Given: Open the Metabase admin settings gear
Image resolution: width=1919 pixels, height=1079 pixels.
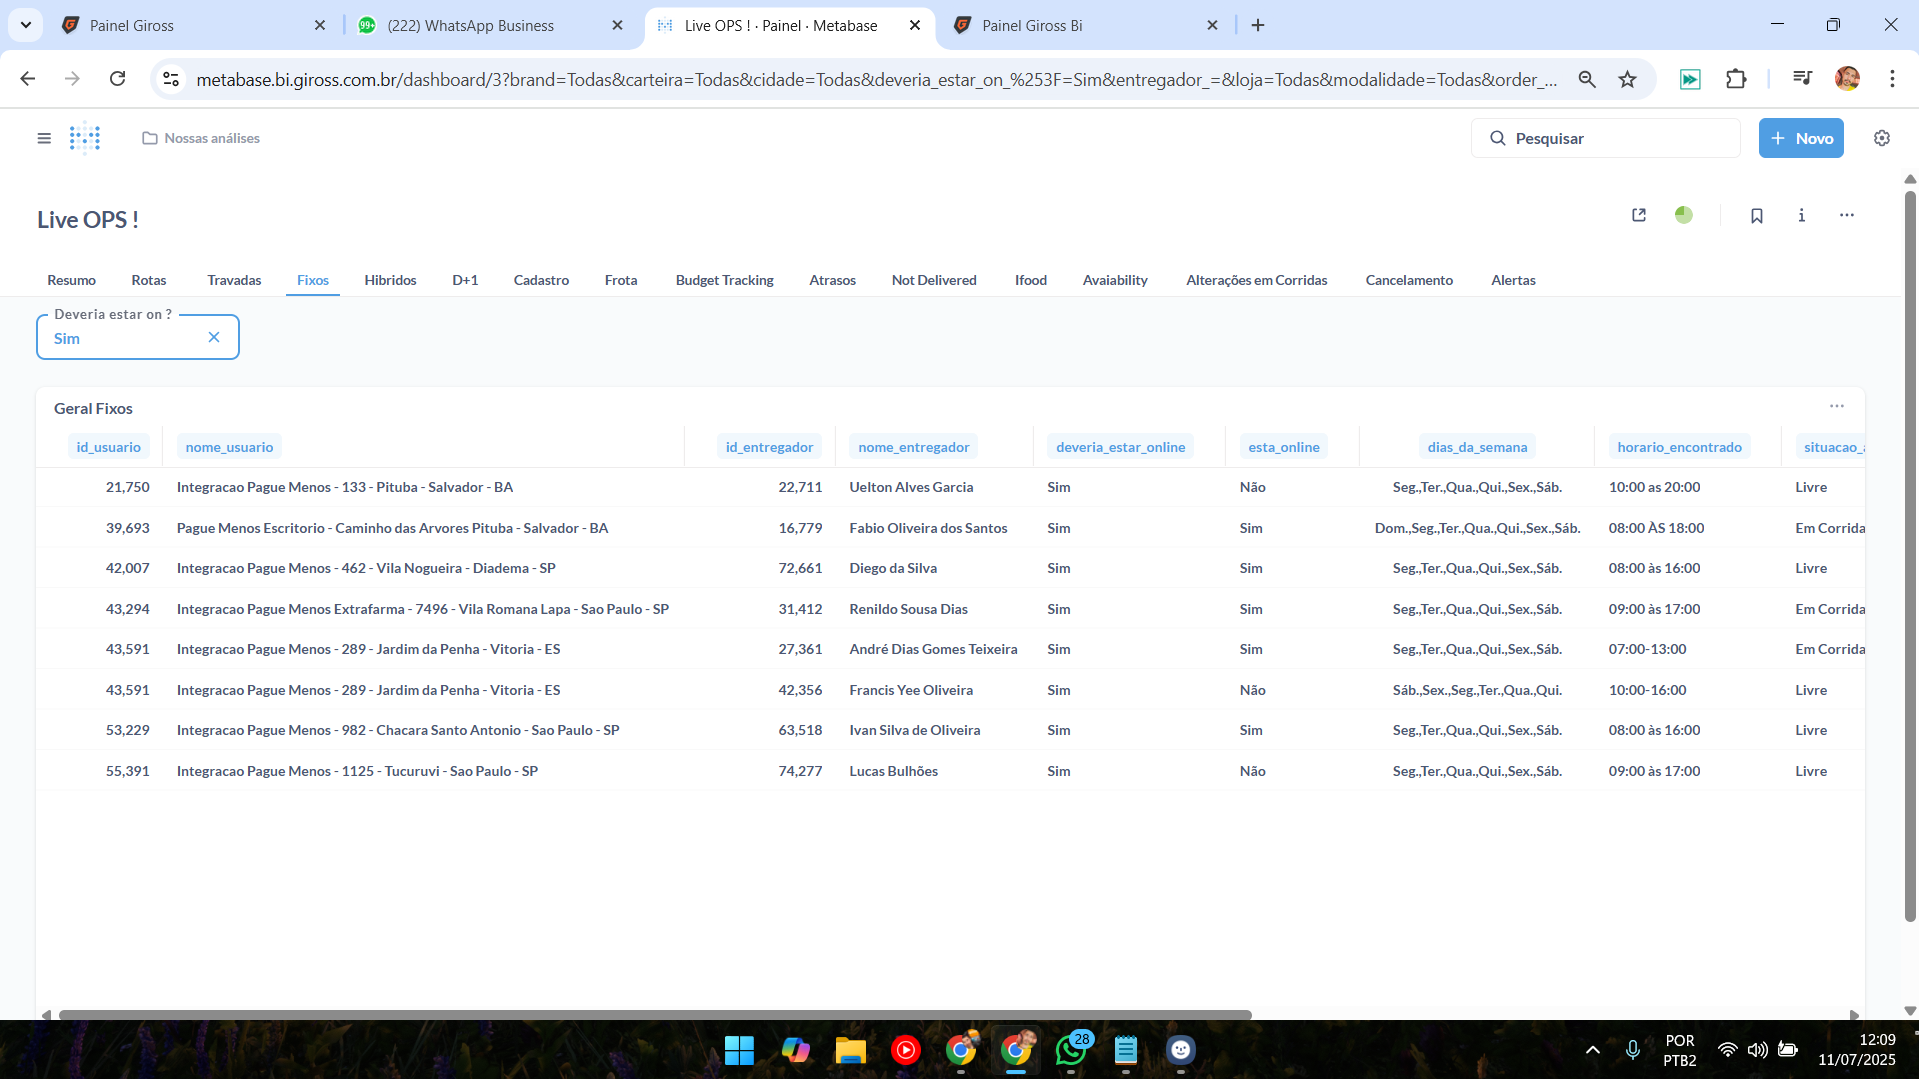Looking at the screenshot, I should [1882, 138].
